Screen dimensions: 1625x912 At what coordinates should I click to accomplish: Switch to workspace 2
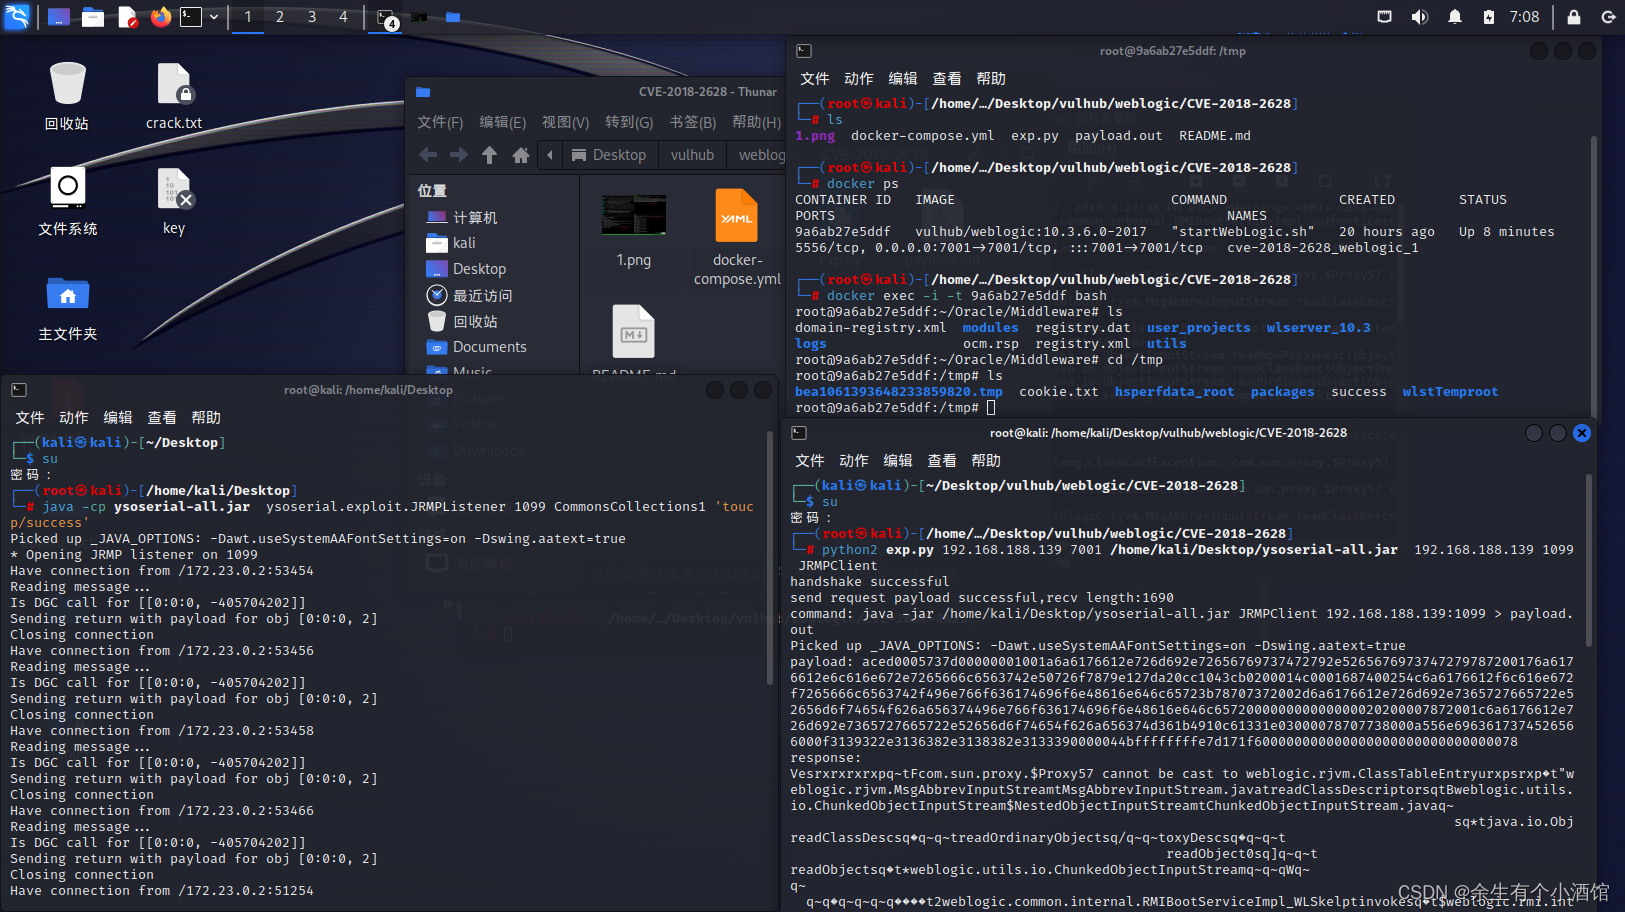pos(280,17)
